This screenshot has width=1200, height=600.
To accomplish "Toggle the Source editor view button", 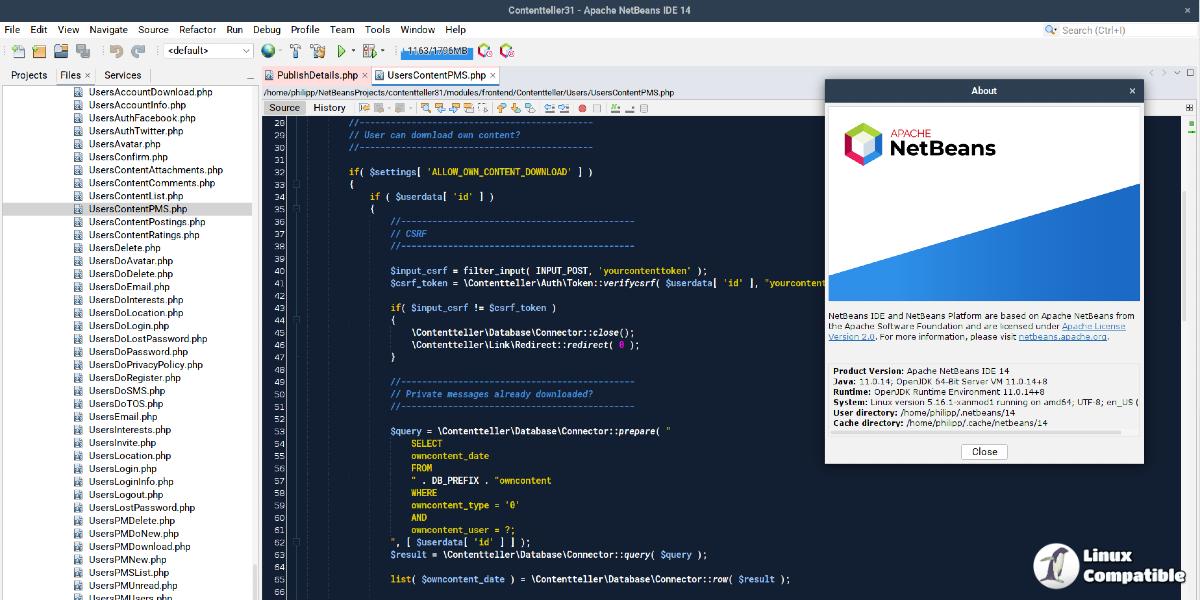I will pyautogui.click(x=284, y=108).
